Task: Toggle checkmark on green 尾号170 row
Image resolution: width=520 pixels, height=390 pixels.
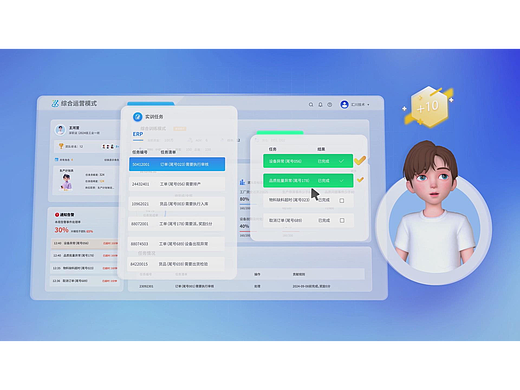Action: coord(341,181)
